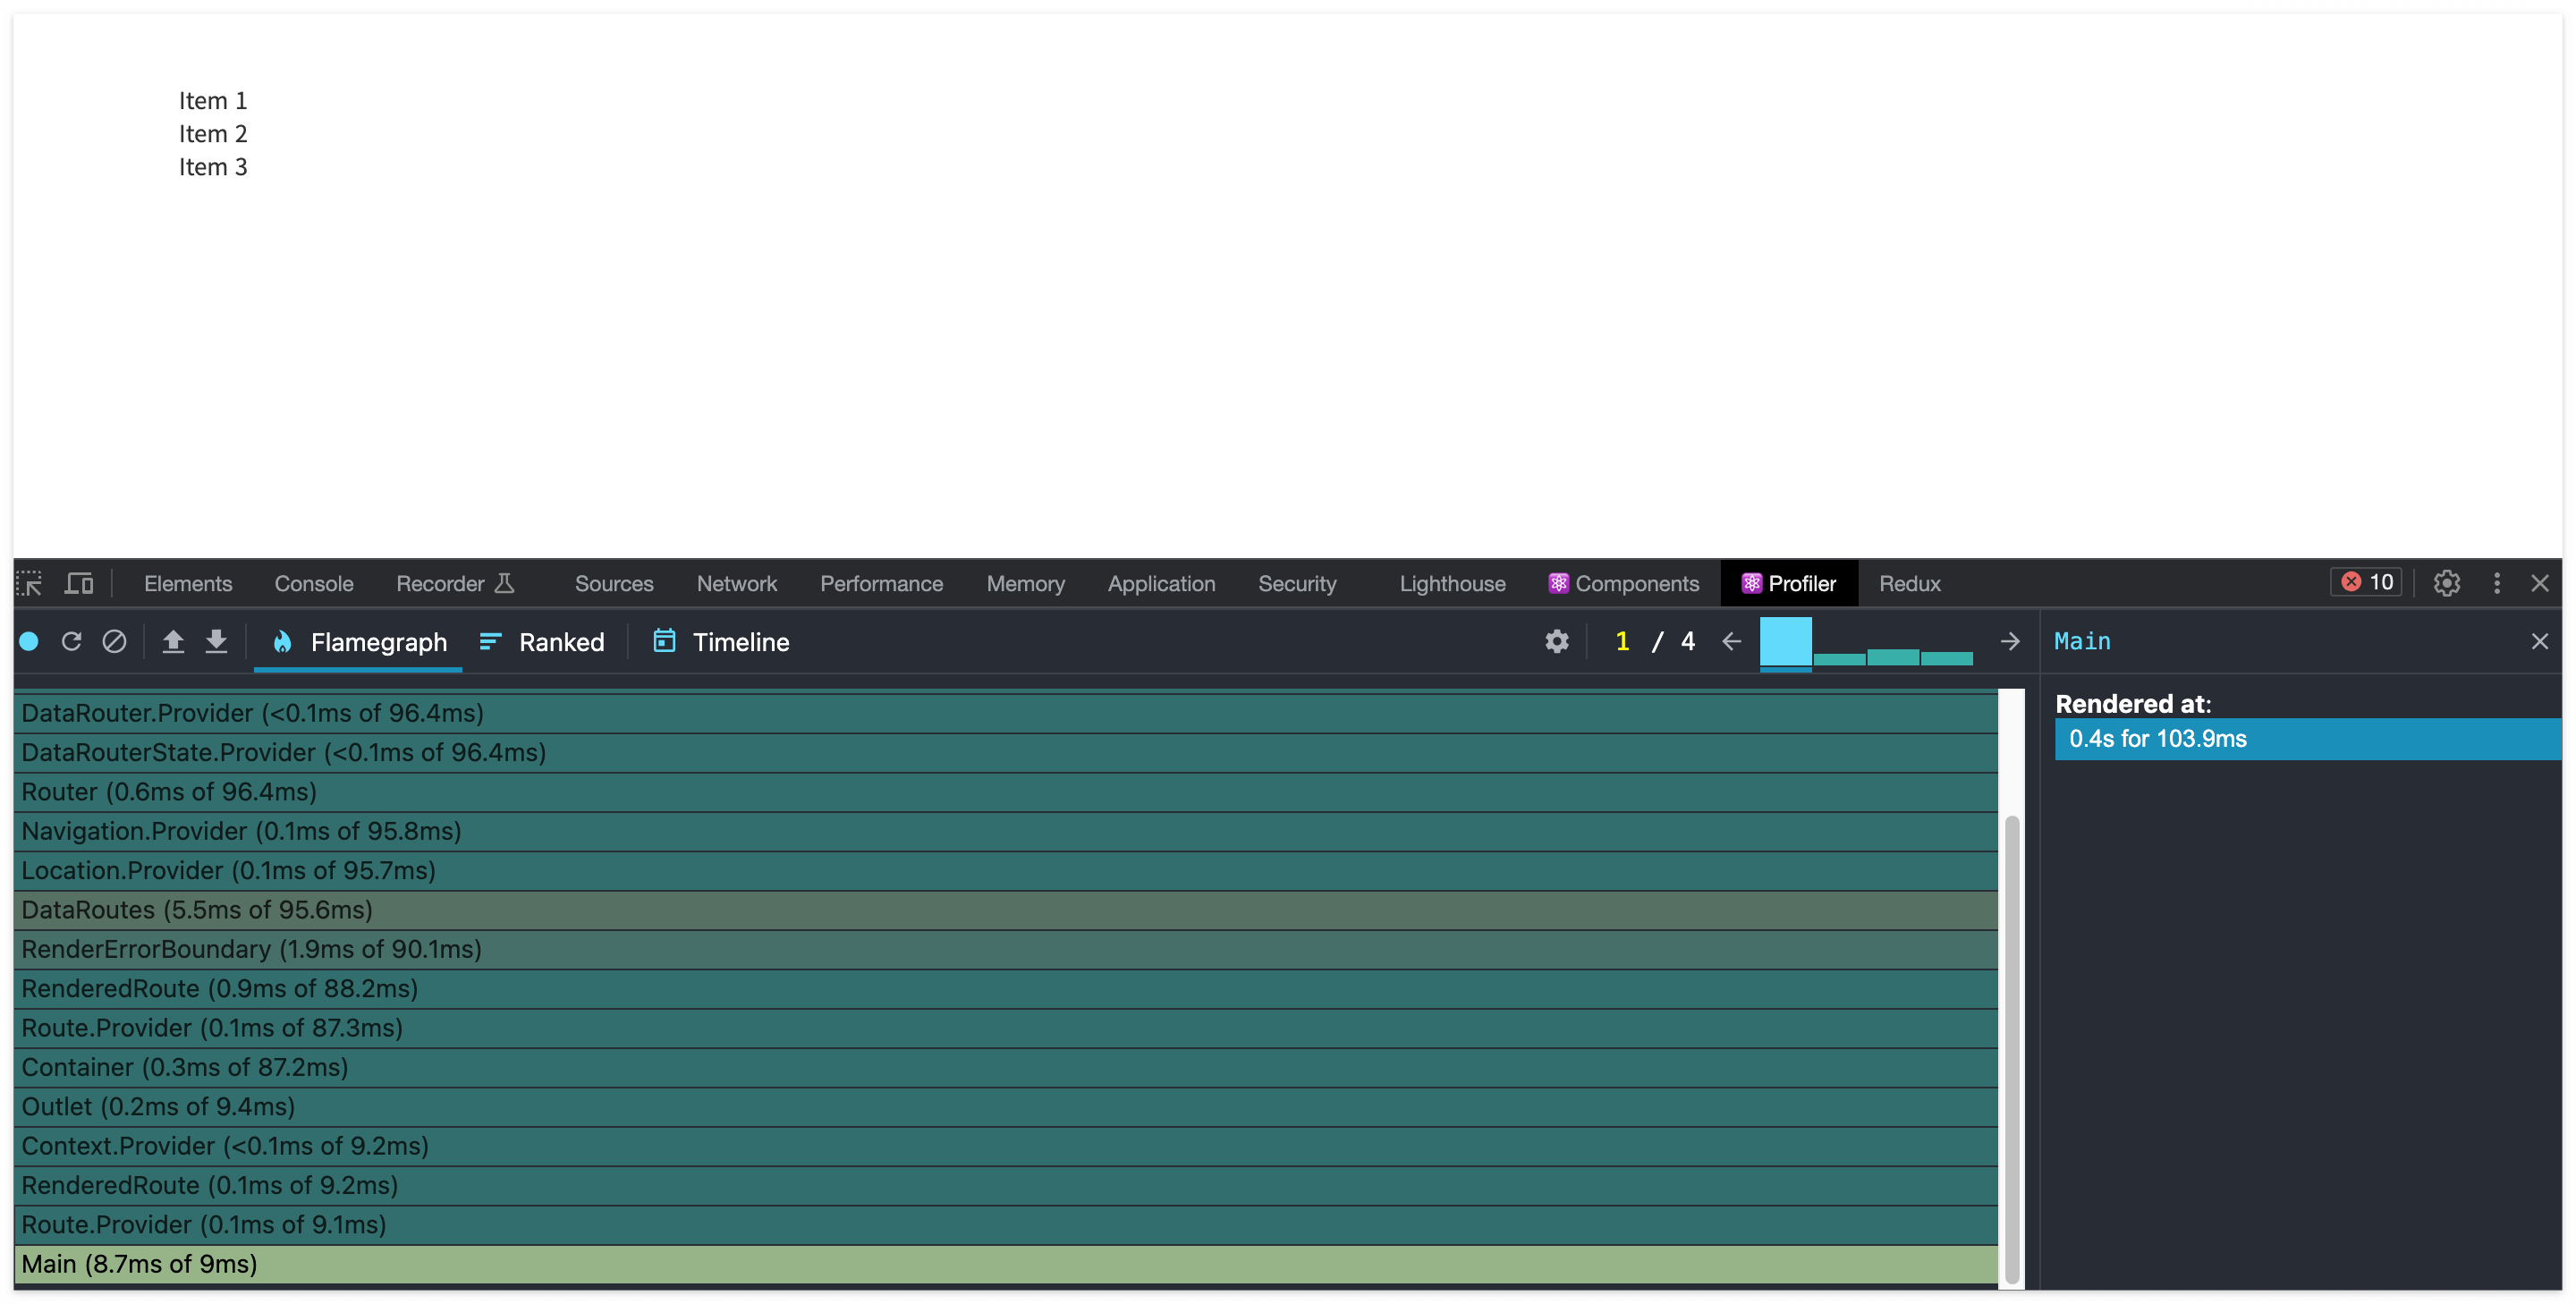Select the first tall commit bar
This screenshot has height=1304, width=2576.
pyautogui.click(x=1785, y=642)
